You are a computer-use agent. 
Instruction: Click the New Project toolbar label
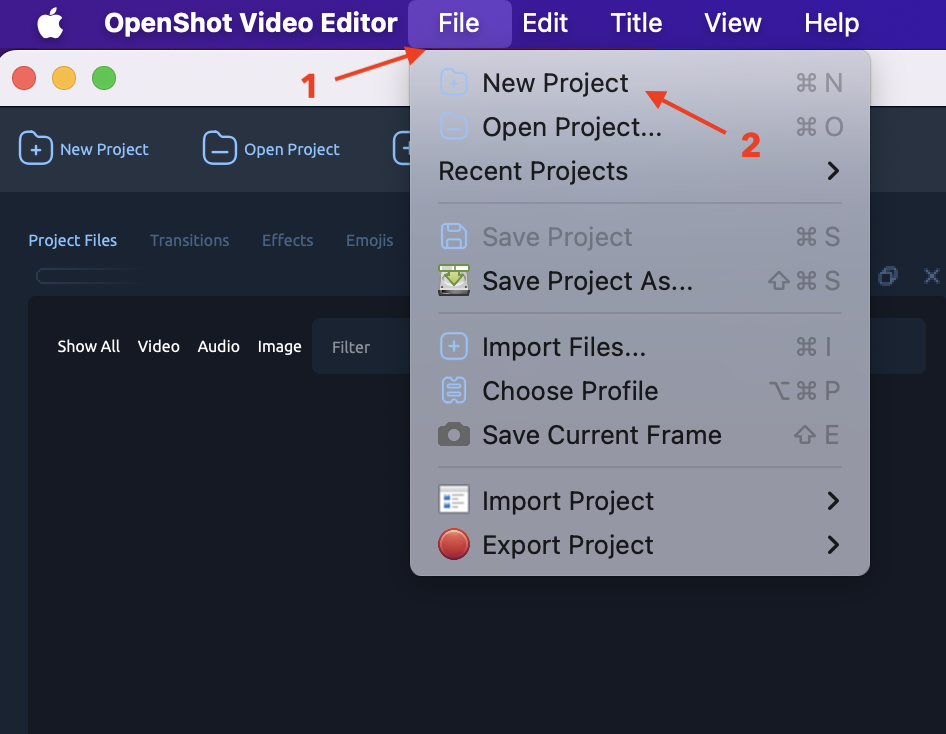[104, 149]
